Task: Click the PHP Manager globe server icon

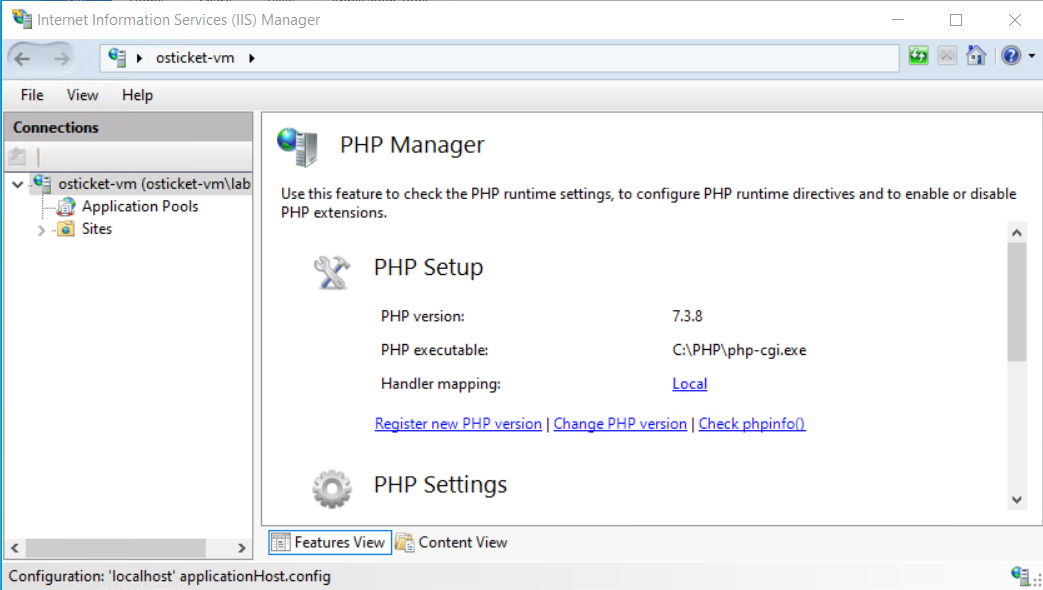Action: tap(297, 146)
